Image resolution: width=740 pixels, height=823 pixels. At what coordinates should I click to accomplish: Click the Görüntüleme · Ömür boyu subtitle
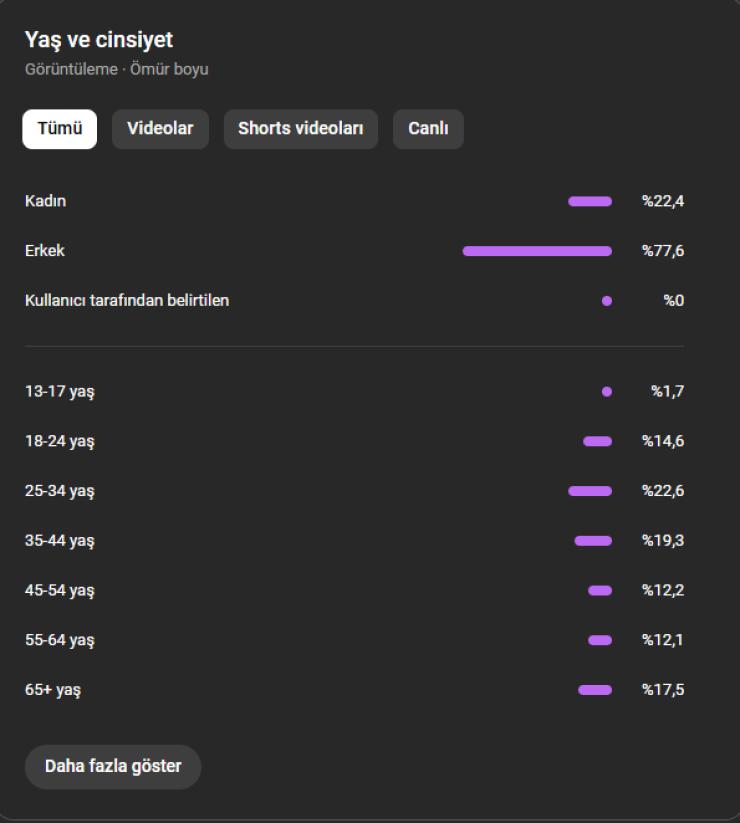(x=117, y=69)
